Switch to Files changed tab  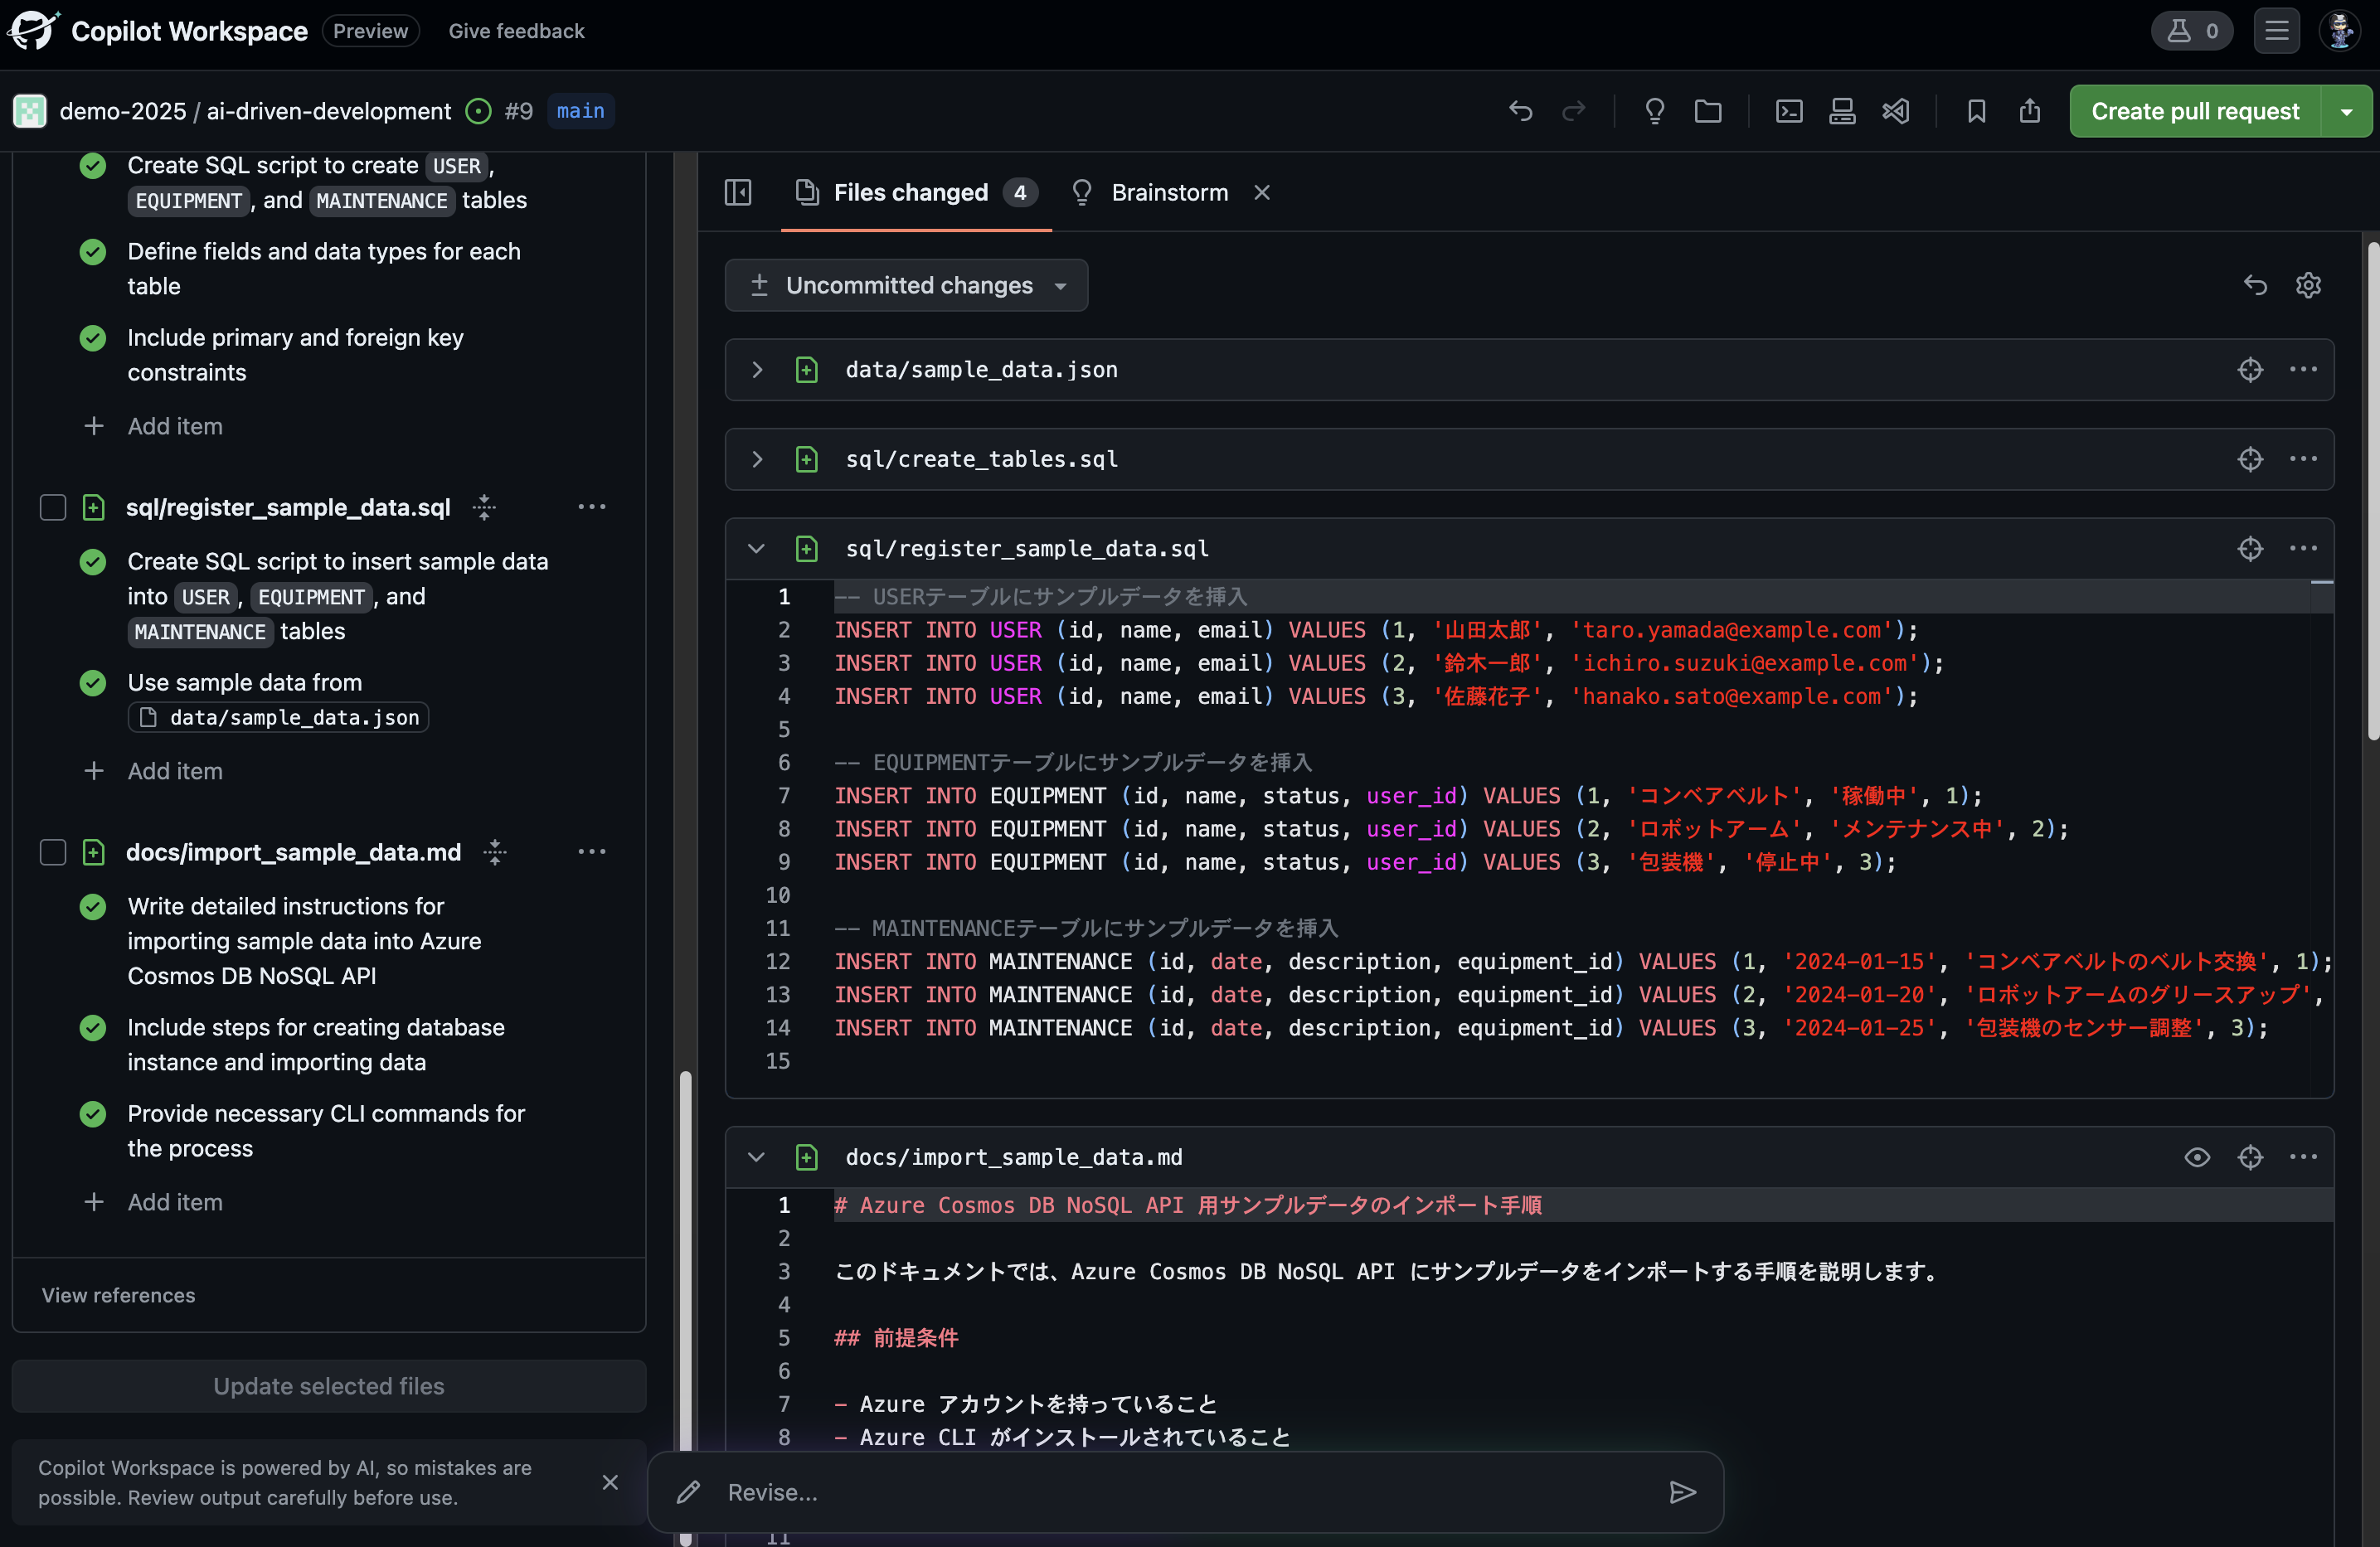tap(916, 192)
